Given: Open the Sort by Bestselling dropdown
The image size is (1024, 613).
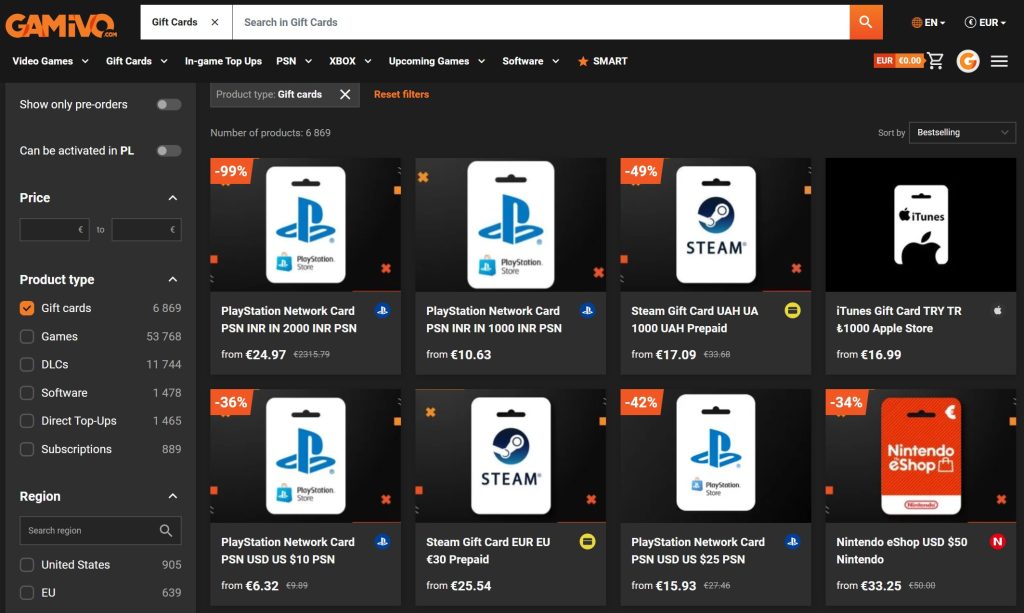Looking at the screenshot, I should coord(962,132).
